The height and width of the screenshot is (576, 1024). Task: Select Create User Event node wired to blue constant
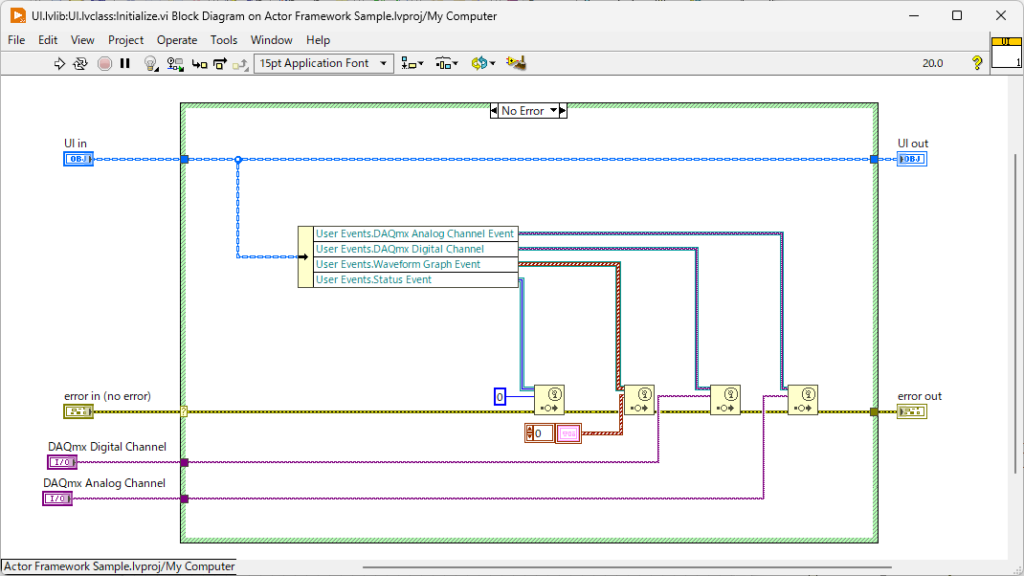click(x=549, y=400)
